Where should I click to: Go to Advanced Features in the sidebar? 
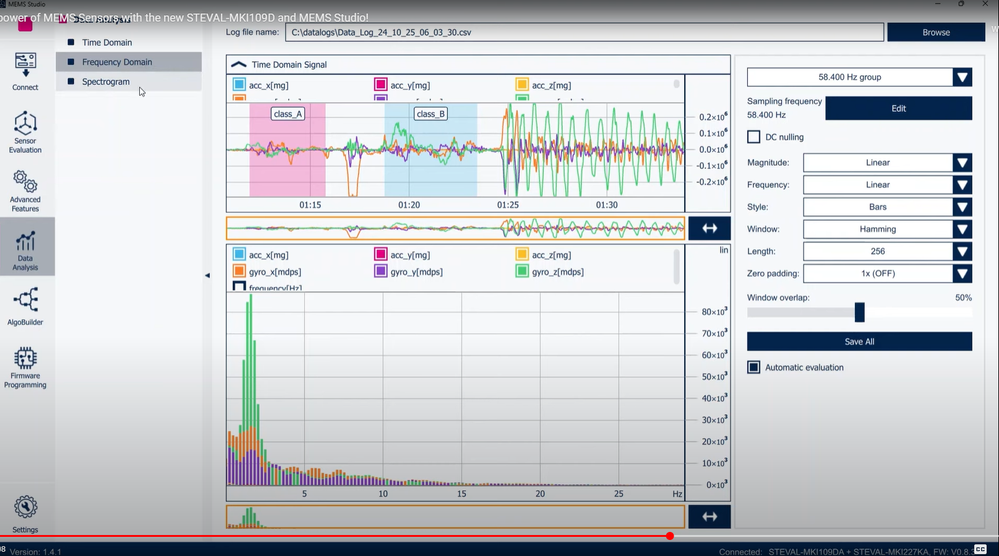pos(25,191)
